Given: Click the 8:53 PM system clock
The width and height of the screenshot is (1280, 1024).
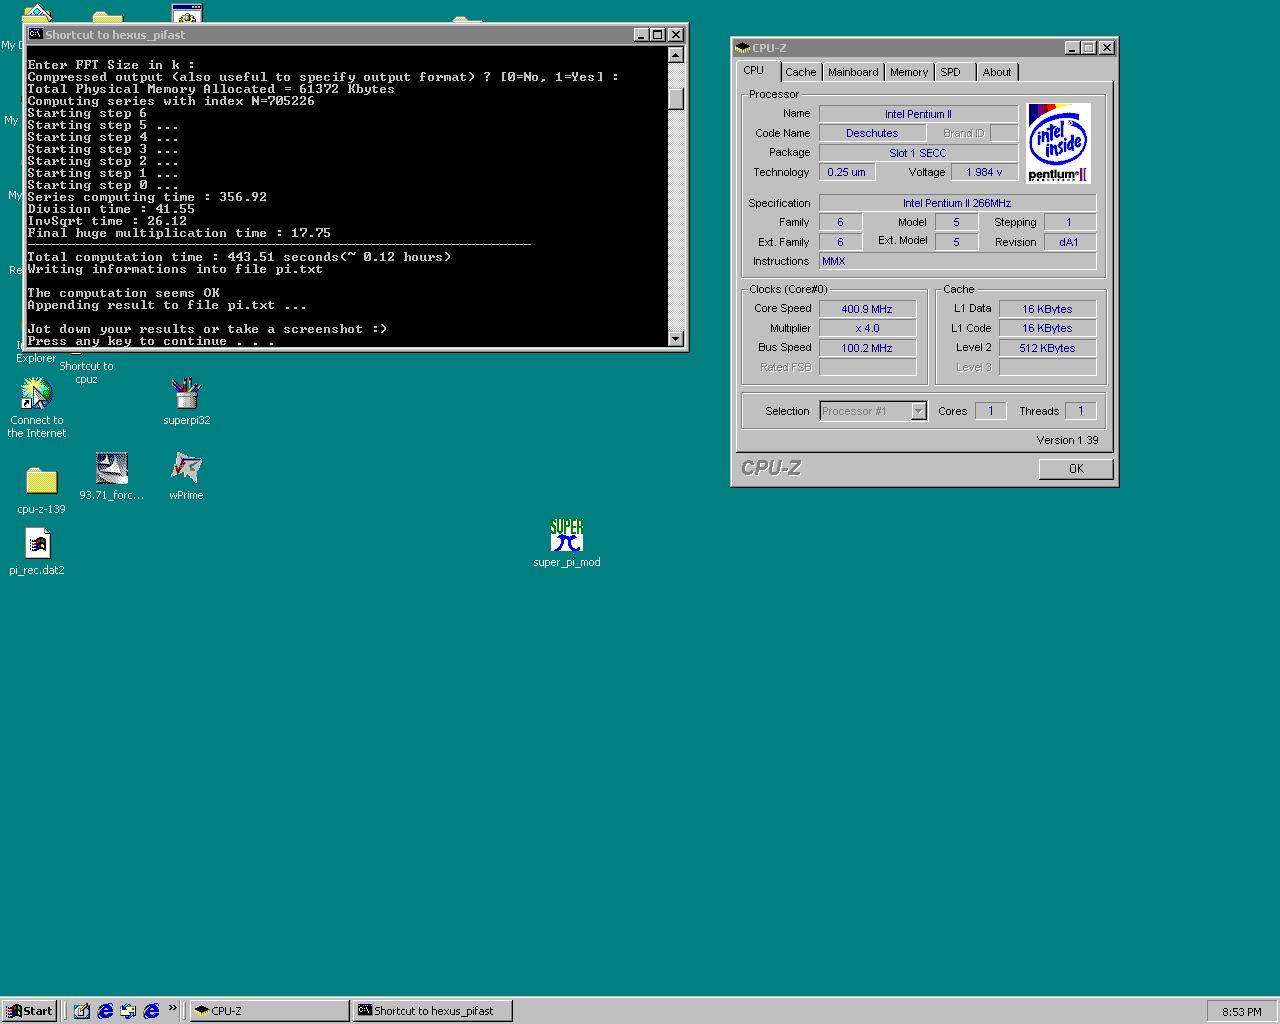Looking at the screenshot, I should (1241, 1012).
